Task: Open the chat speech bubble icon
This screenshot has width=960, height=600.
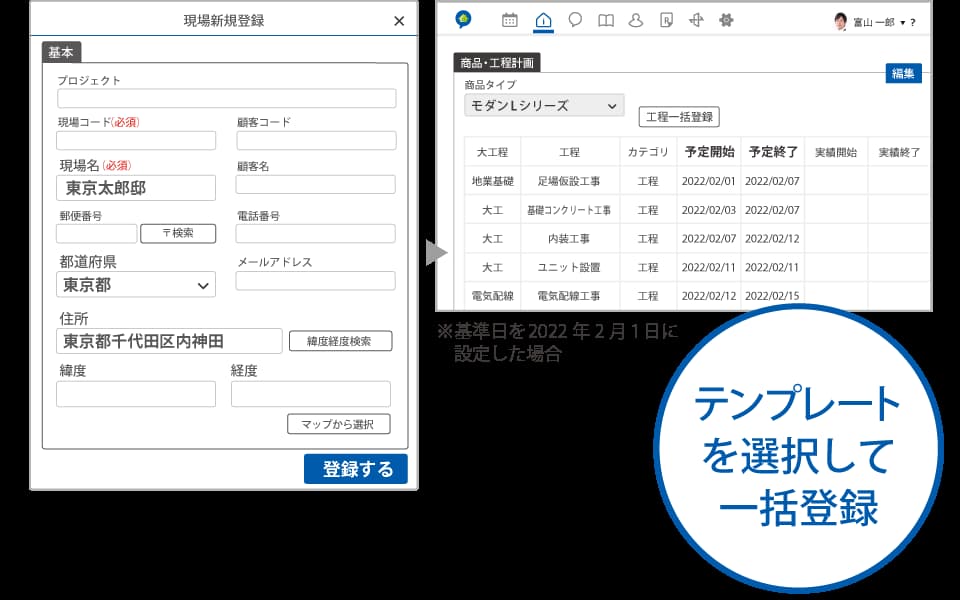Action: click(x=575, y=20)
